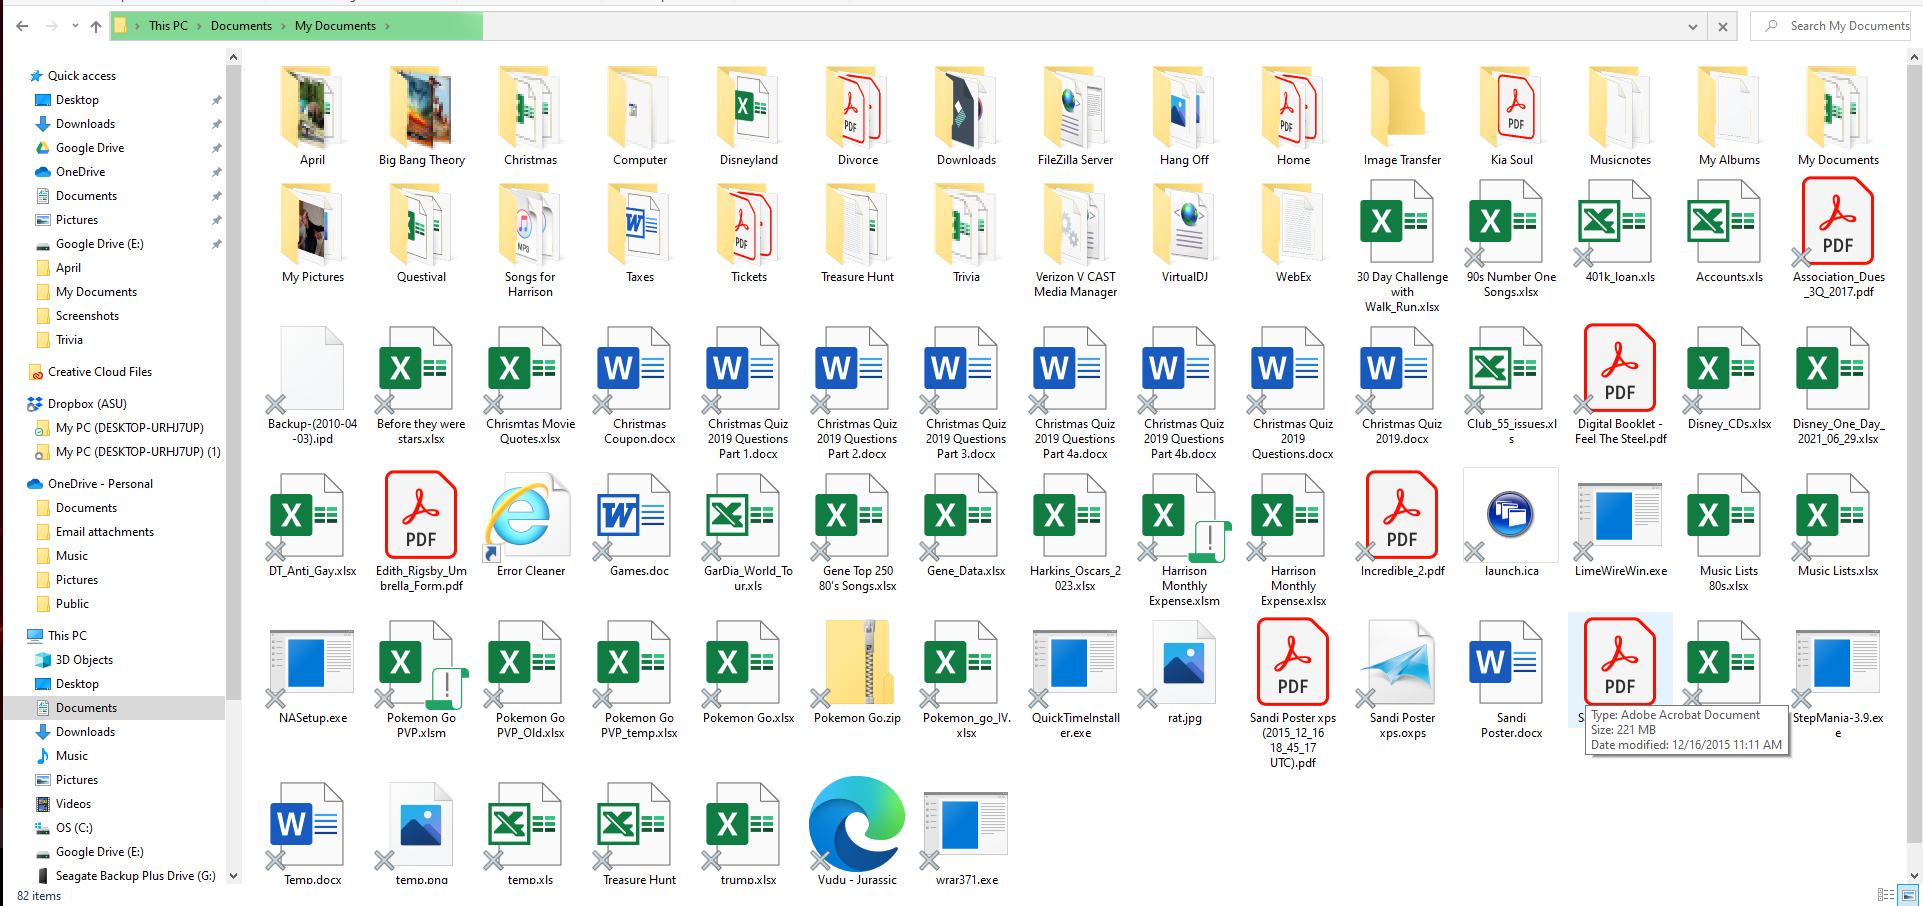Select Christmas Coupon.docx Word file

639,387
